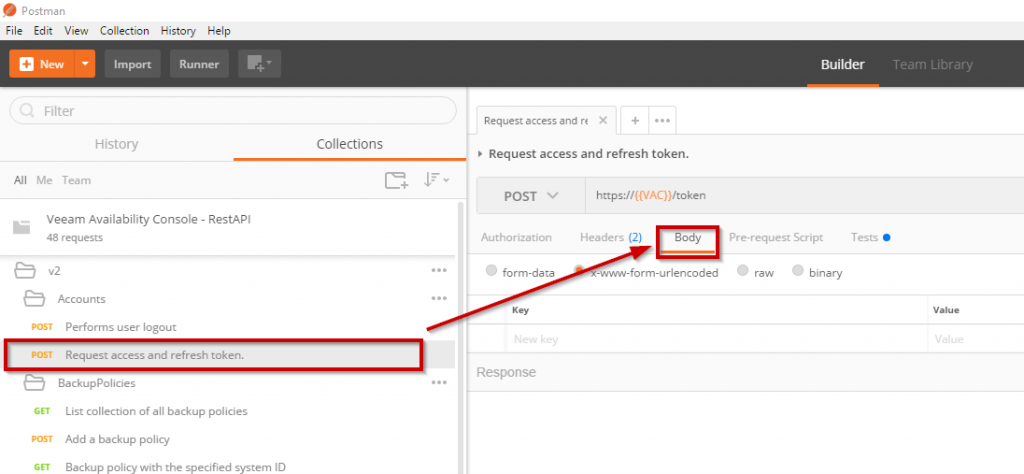Collapse the v2 folder
1024x474 pixels.
pyautogui.click(x=25, y=270)
